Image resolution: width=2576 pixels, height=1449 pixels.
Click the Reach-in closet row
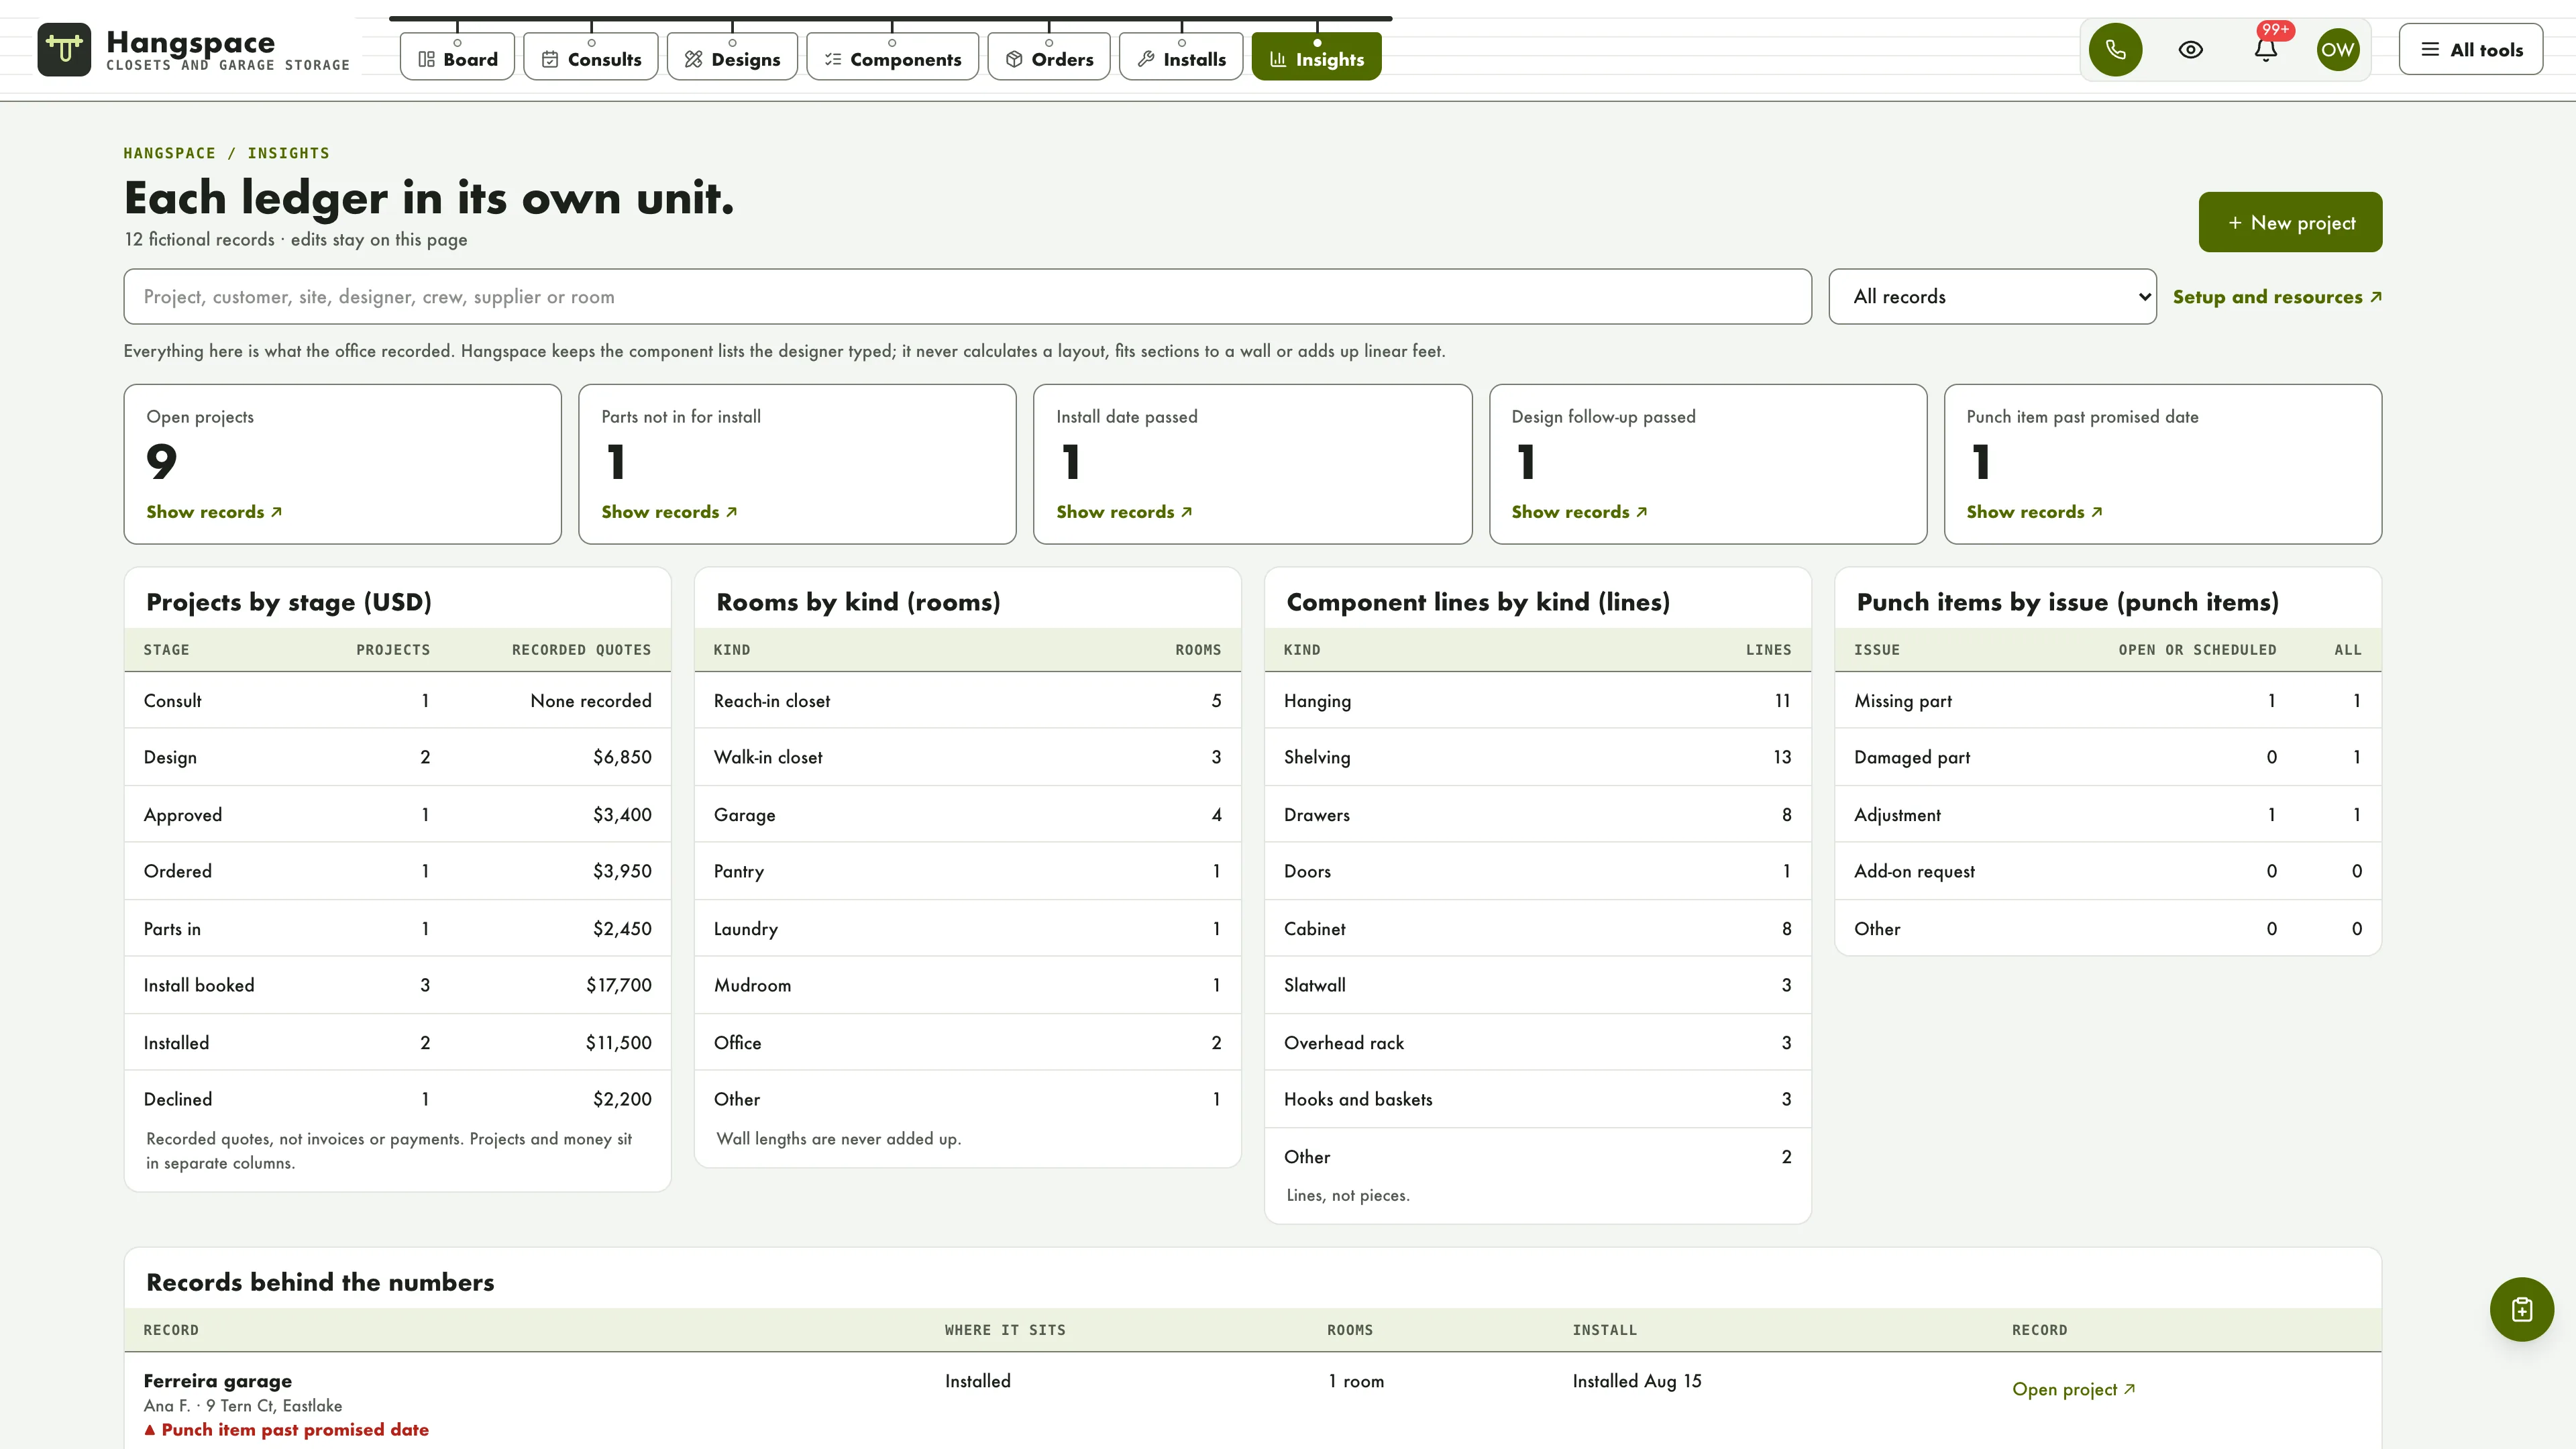coord(967,701)
